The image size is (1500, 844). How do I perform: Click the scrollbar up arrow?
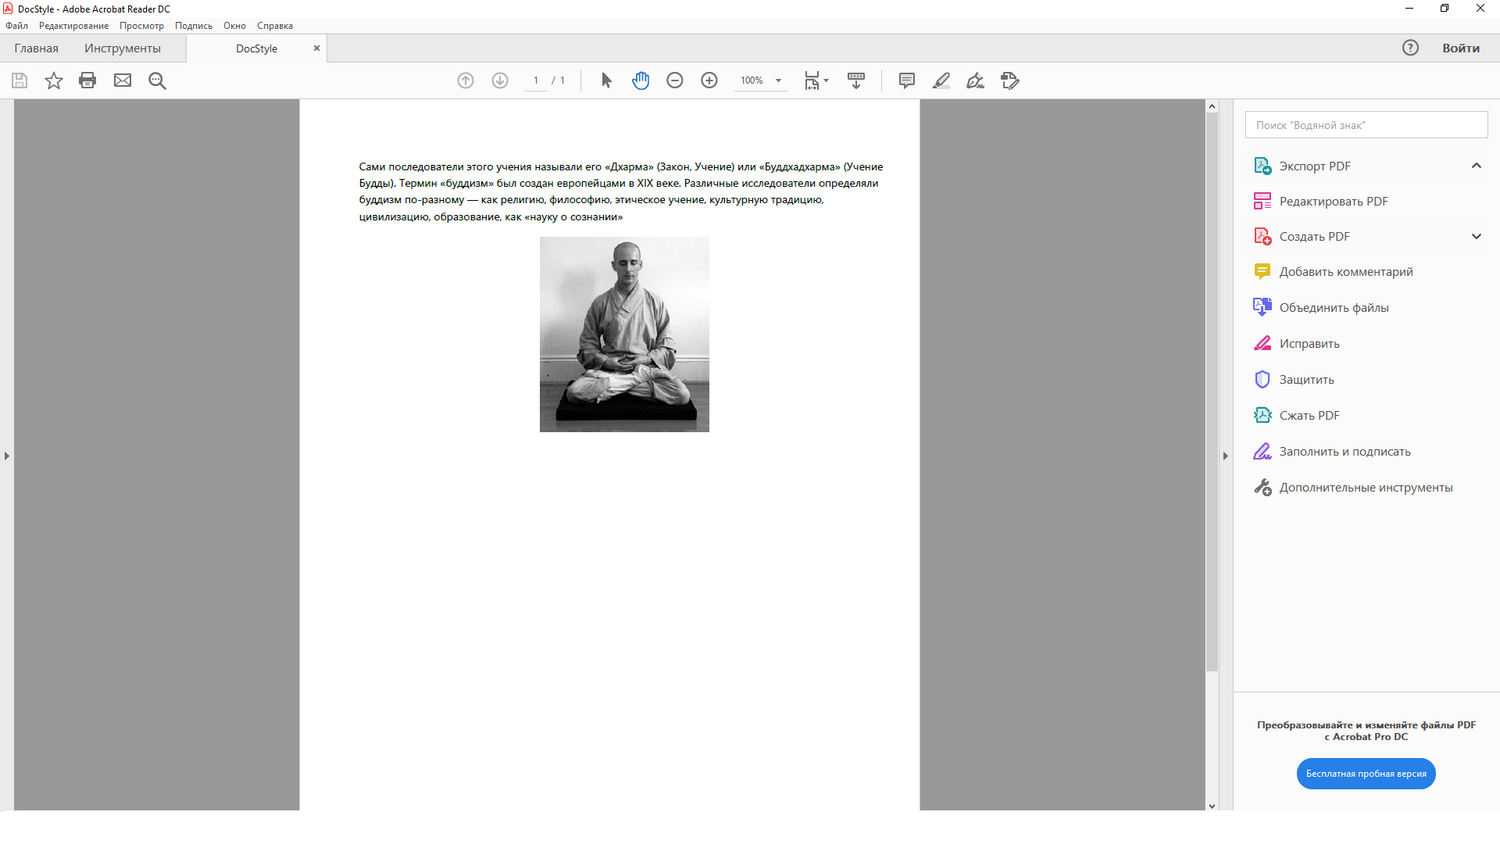[1212, 106]
